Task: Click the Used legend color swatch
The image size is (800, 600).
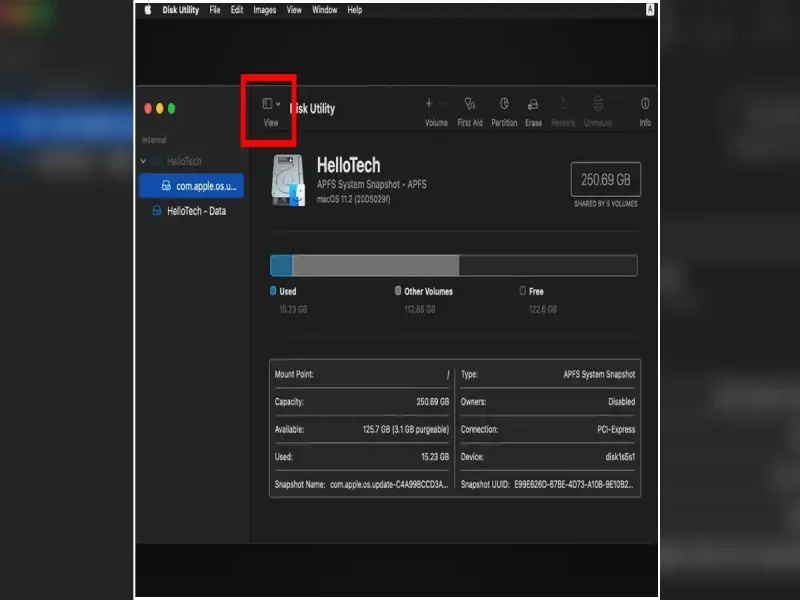Action: tap(273, 291)
